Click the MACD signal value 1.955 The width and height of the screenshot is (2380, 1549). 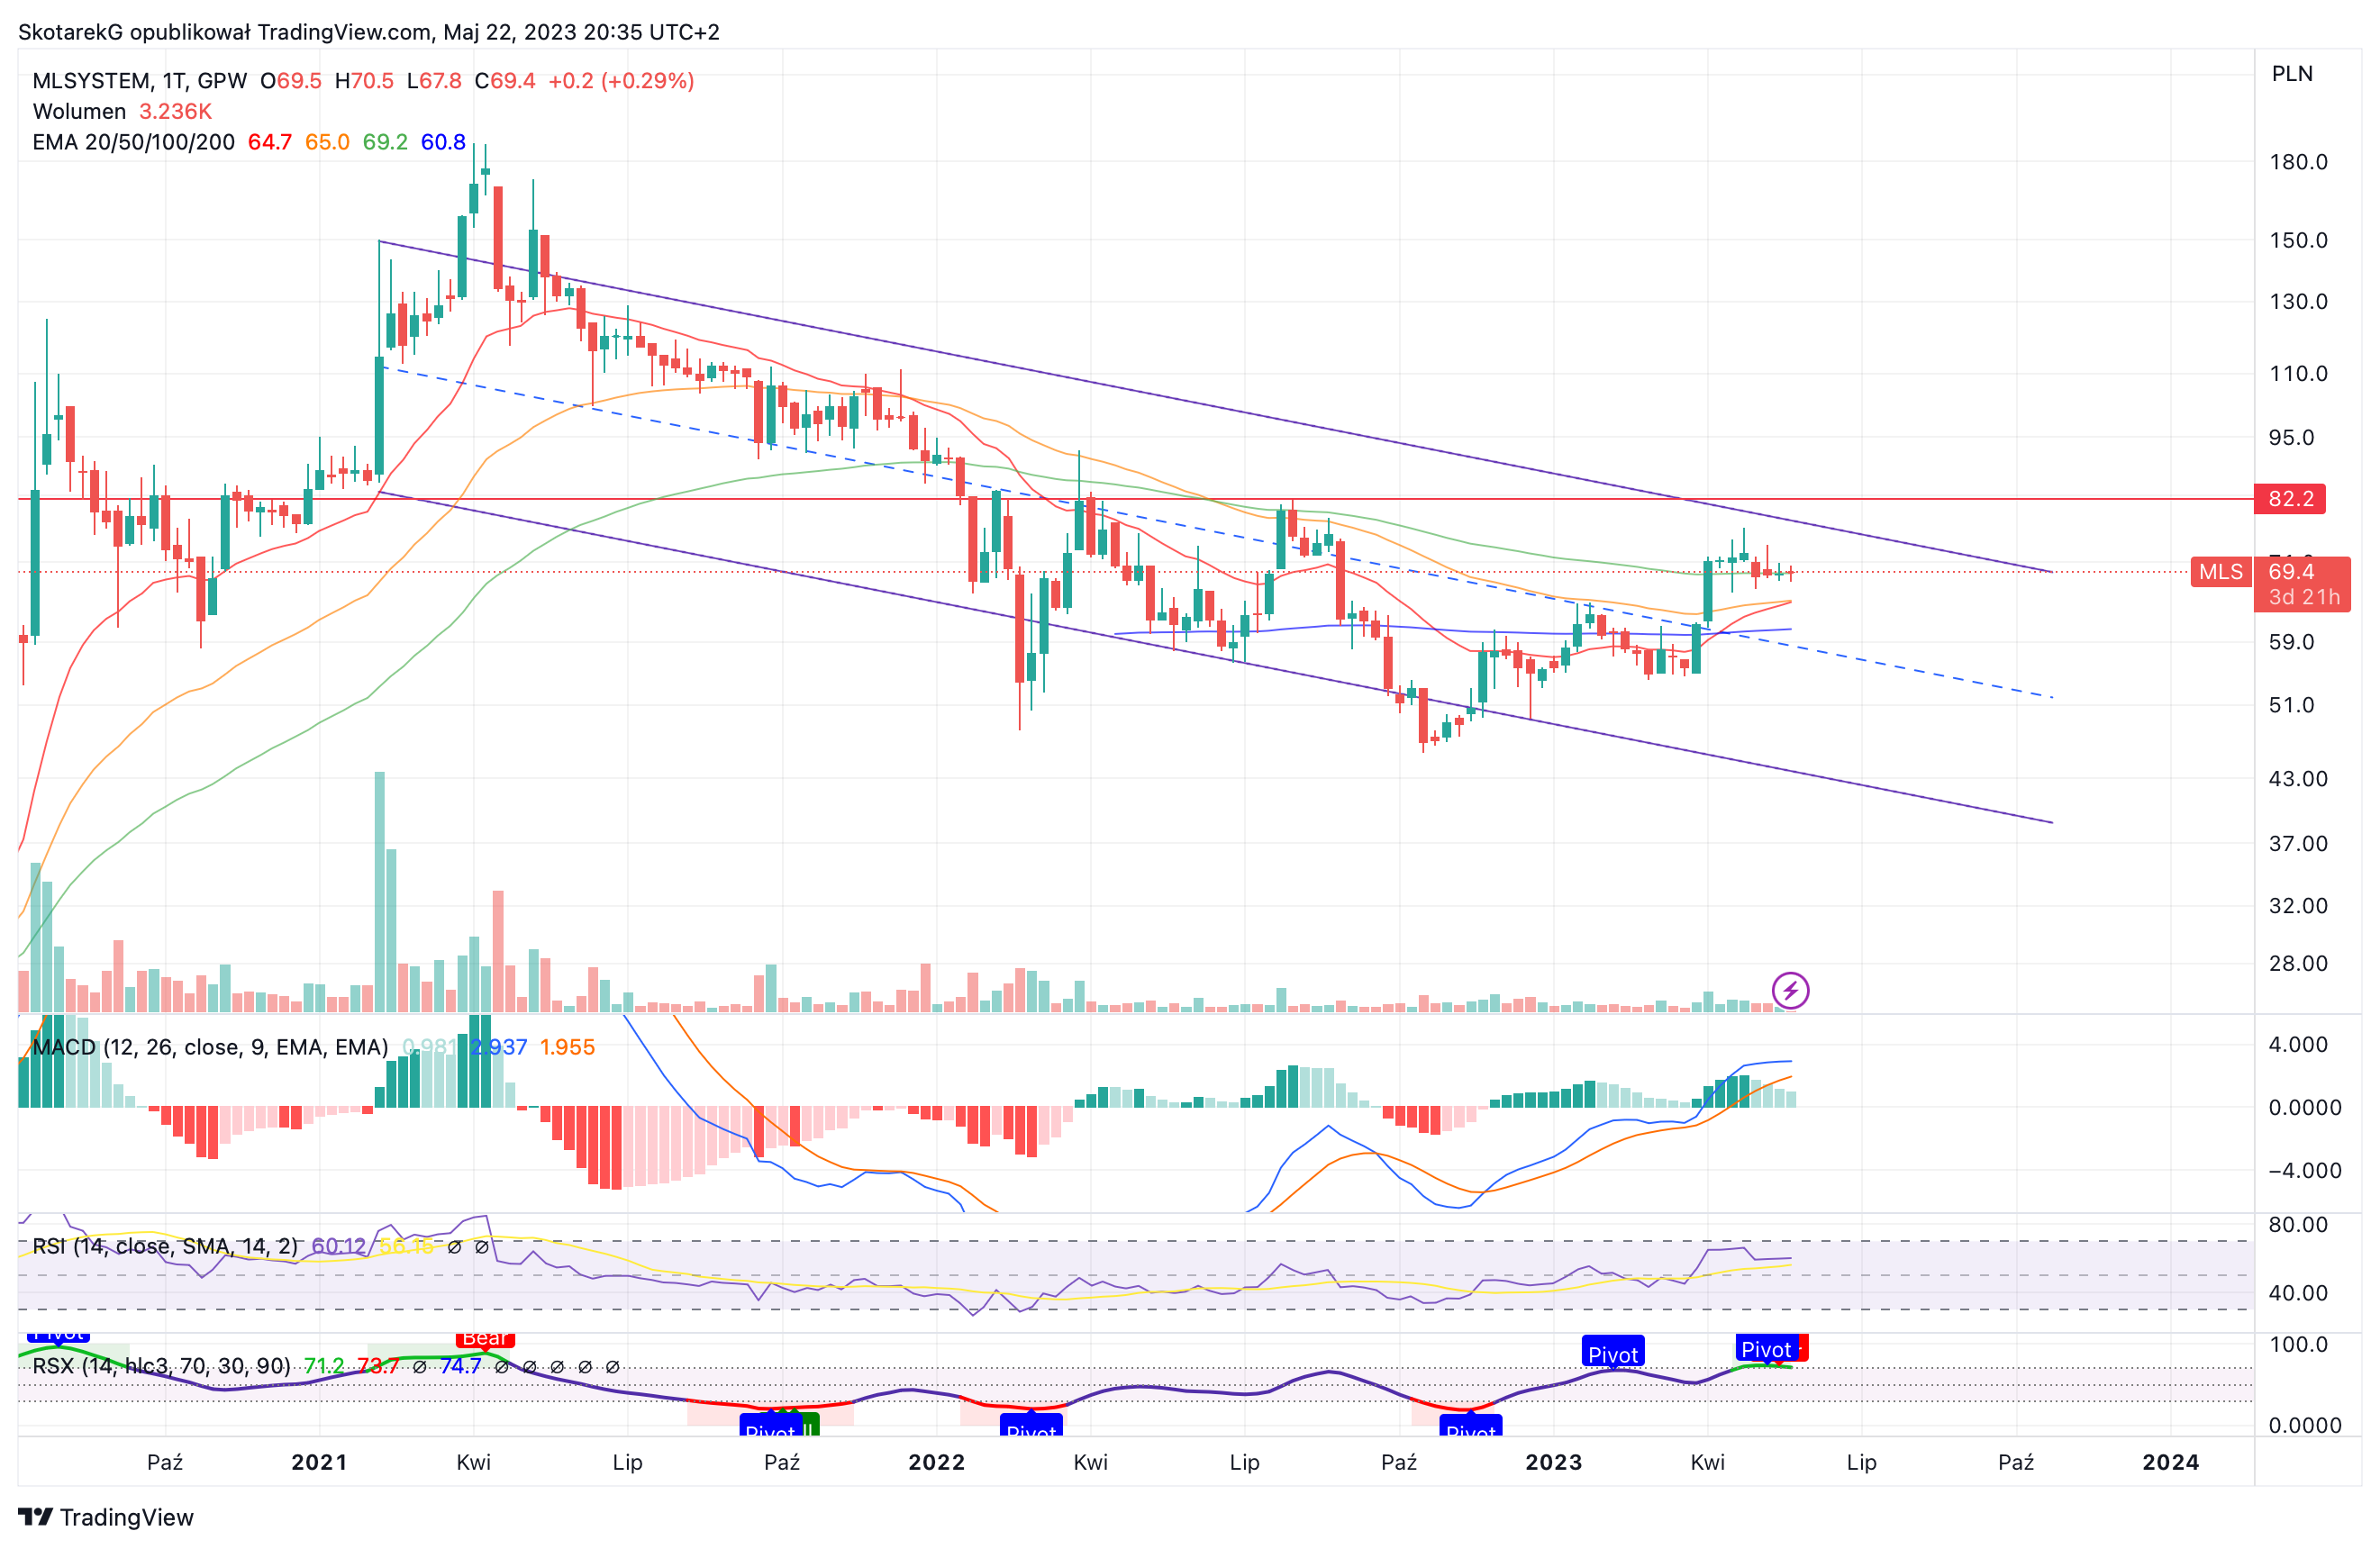click(567, 1047)
